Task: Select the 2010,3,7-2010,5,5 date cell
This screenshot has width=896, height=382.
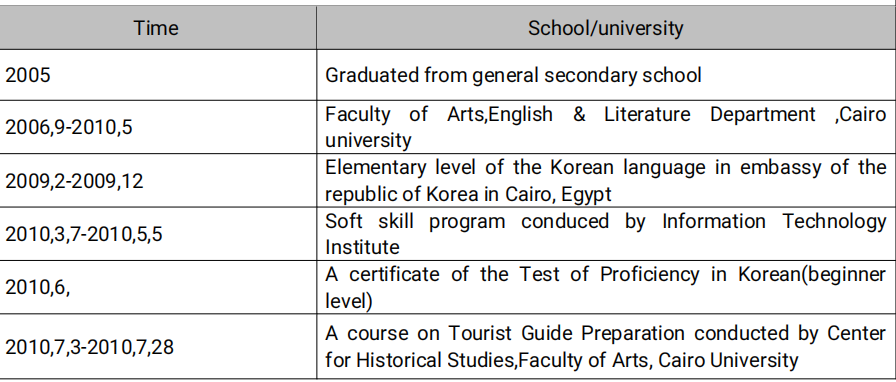Action: click(x=158, y=234)
